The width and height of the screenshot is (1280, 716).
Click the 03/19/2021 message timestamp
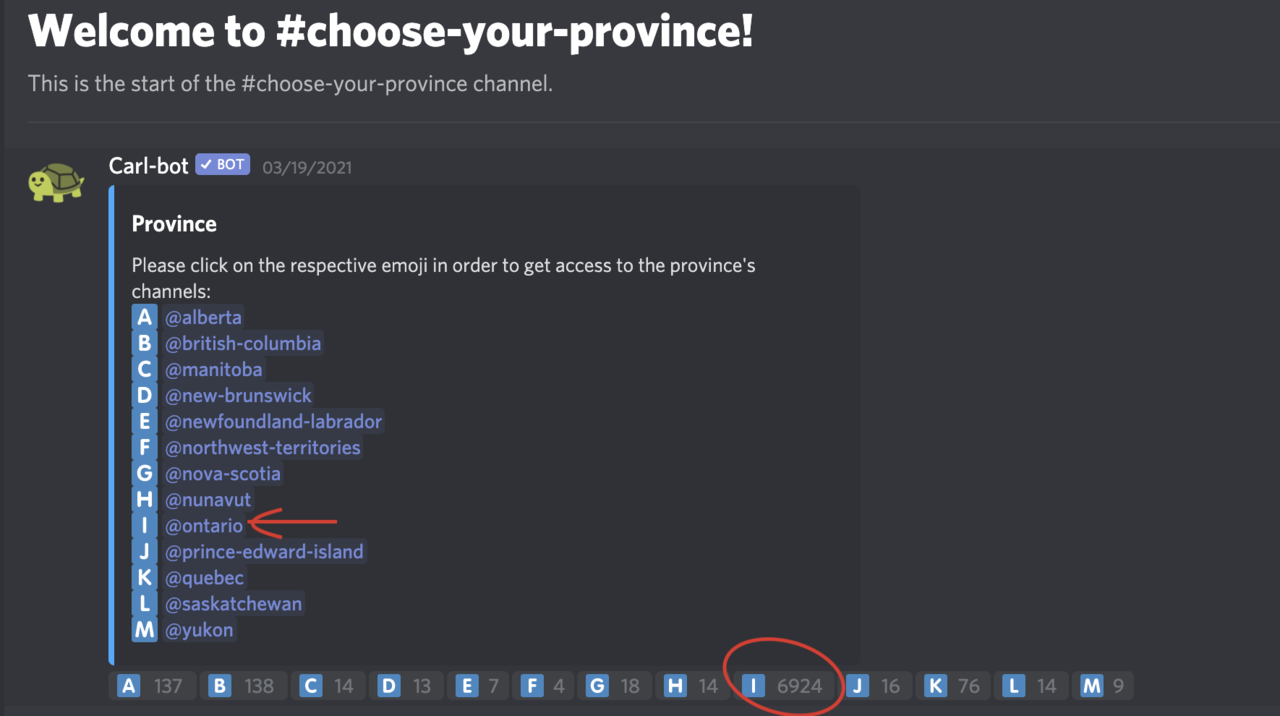tap(307, 167)
